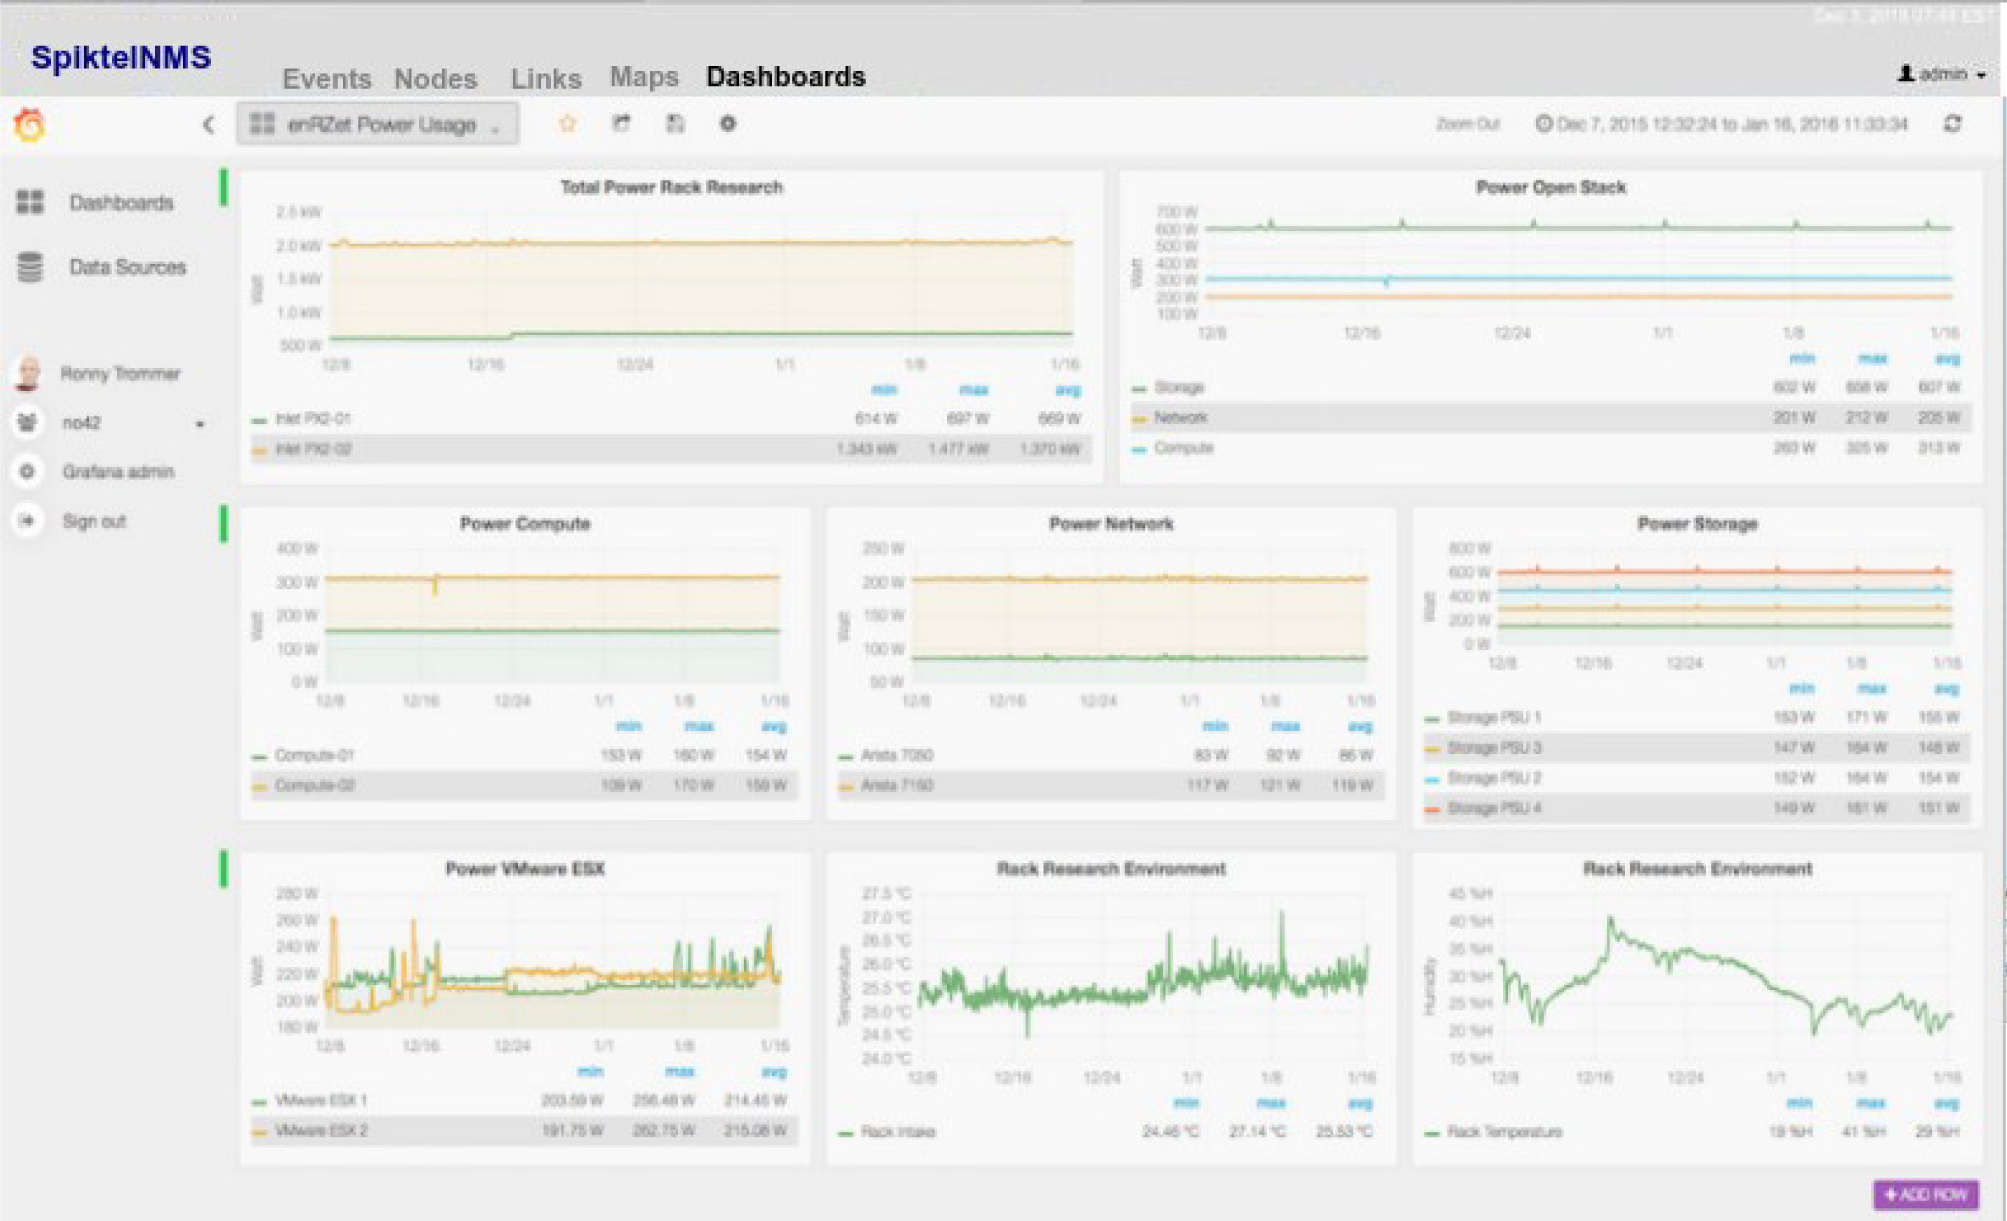Click the Grafana flame logo icon
2007x1221 pixels.
[29, 125]
